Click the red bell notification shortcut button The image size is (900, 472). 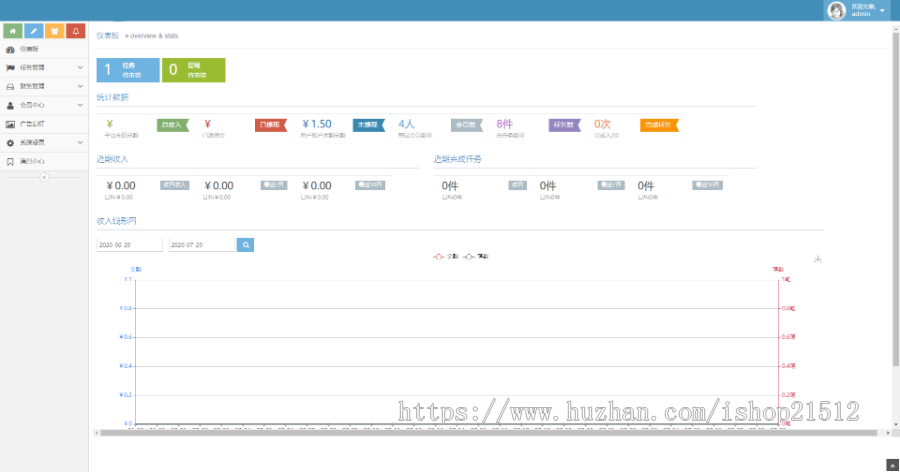point(75,31)
